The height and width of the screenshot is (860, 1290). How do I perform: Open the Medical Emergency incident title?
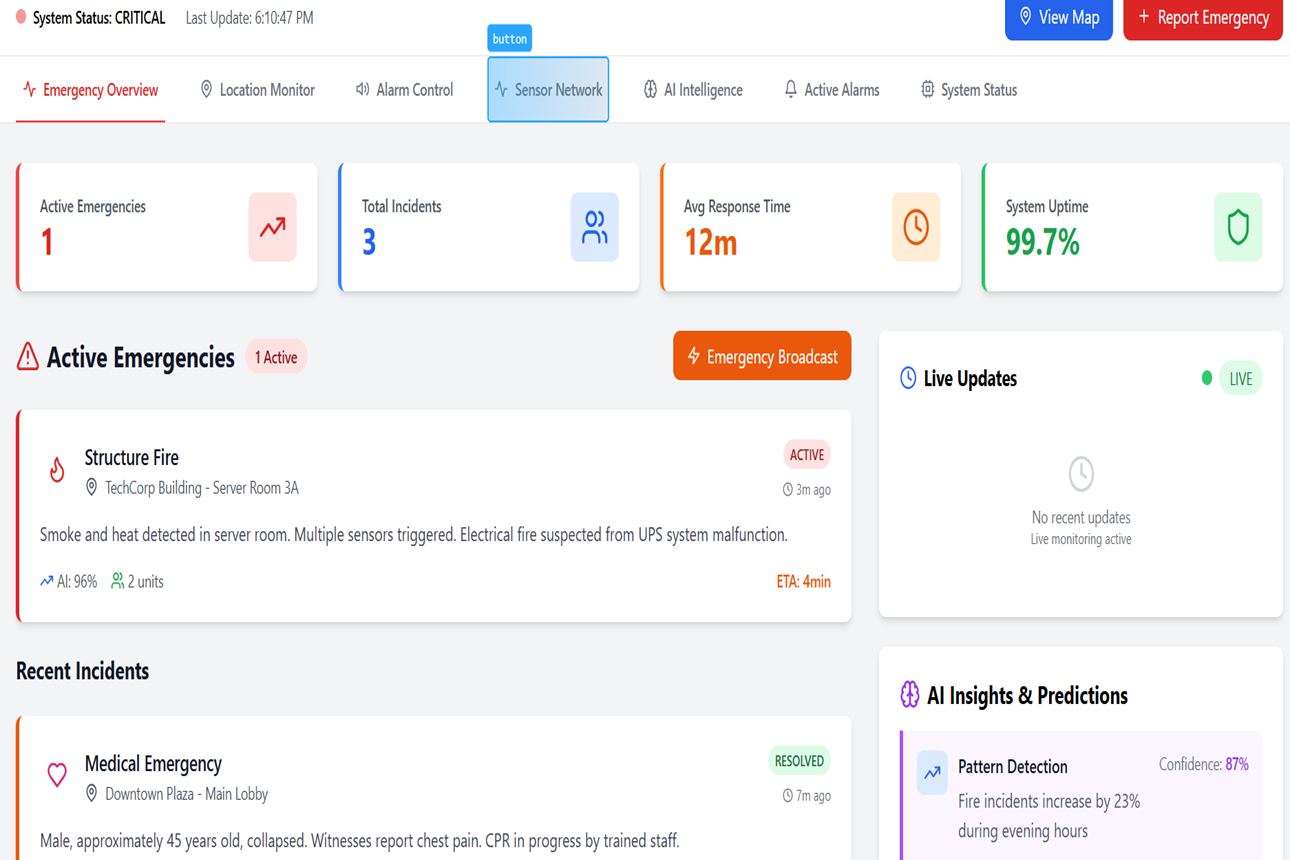pos(153,764)
